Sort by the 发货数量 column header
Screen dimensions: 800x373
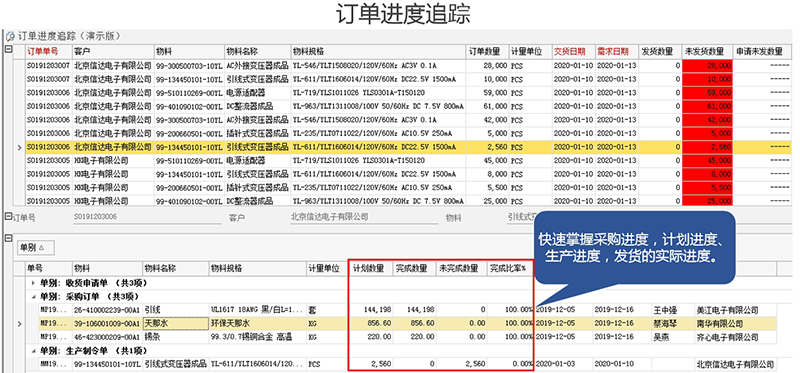click(660, 52)
